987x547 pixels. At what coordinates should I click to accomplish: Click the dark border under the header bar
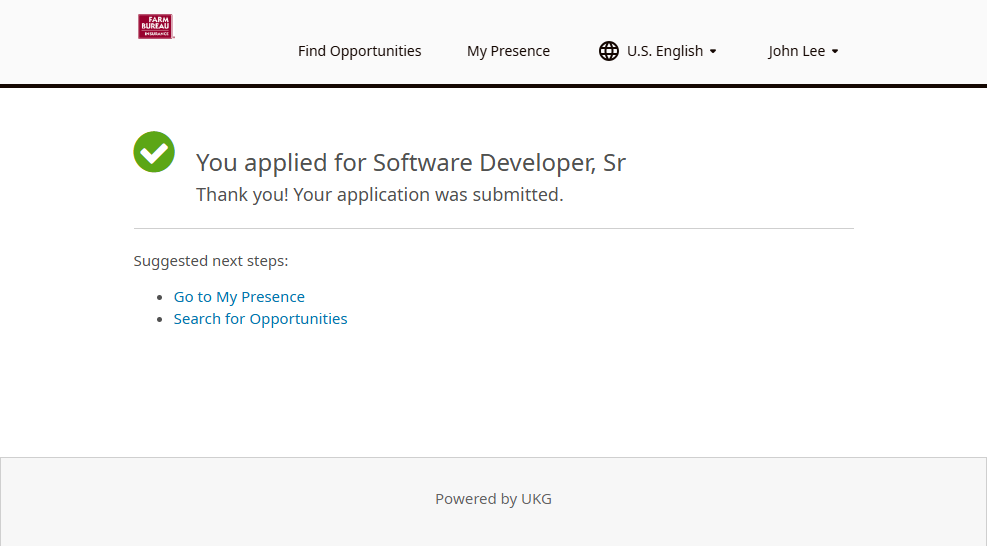(x=493, y=86)
